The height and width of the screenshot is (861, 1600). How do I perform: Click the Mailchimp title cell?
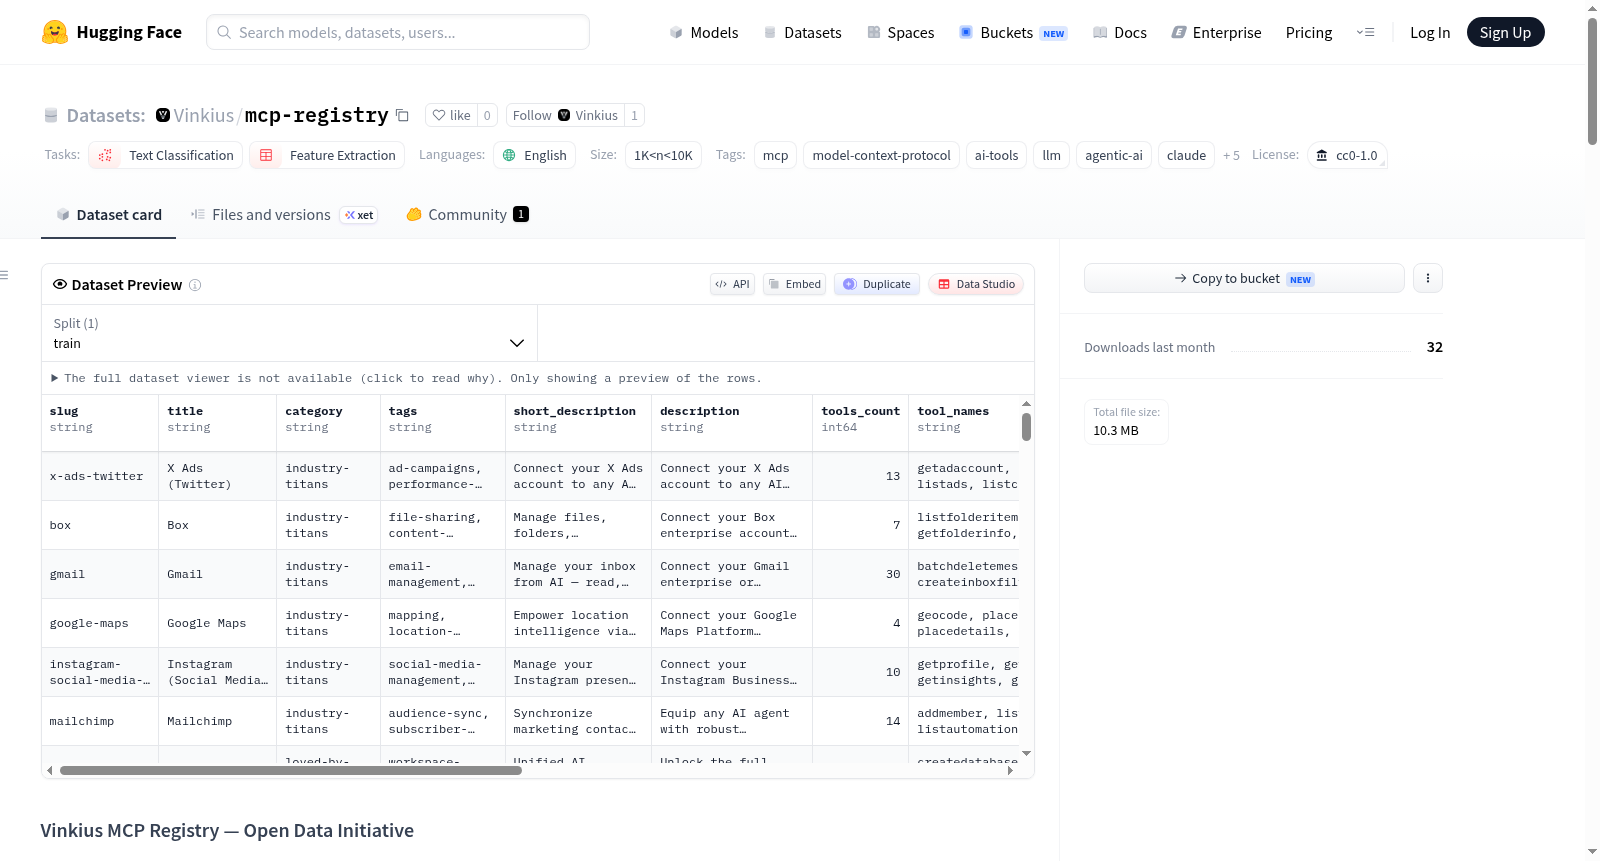pyautogui.click(x=218, y=721)
